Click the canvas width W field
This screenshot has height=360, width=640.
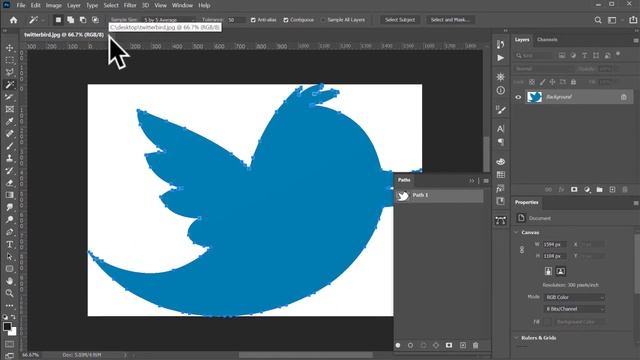point(554,244)
